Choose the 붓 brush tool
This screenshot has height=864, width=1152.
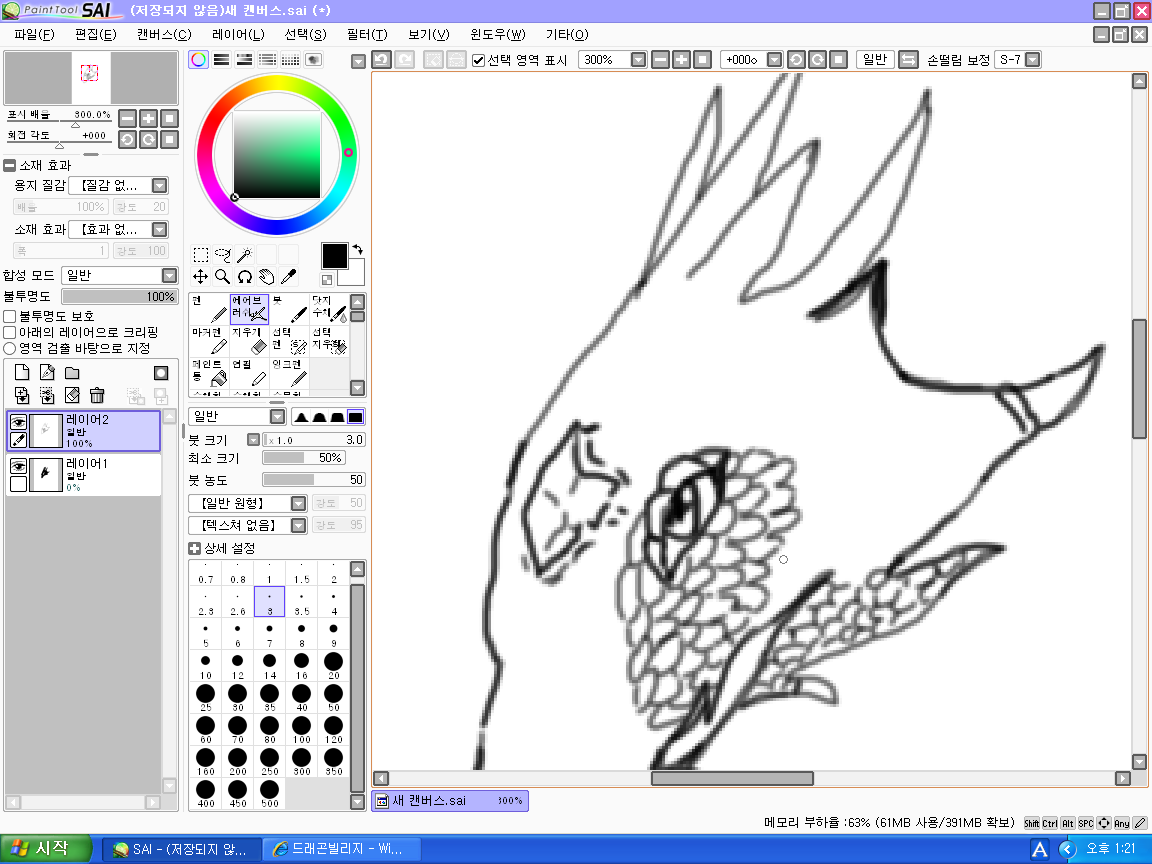(x=289, y=309)
